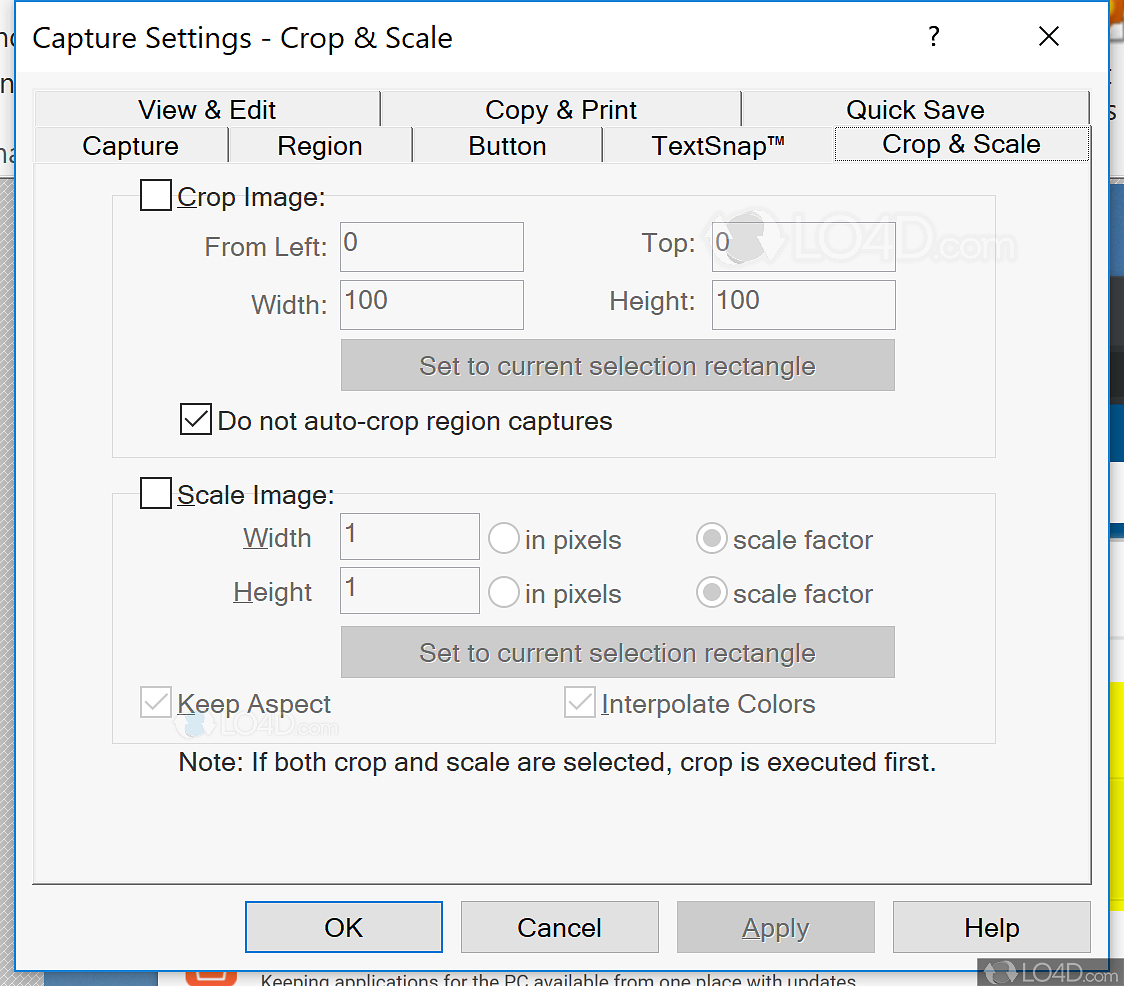Viewport: 1124px width, 986px height.
Task: Uncheck Do not auto-crop region captures
Action: 196,420
